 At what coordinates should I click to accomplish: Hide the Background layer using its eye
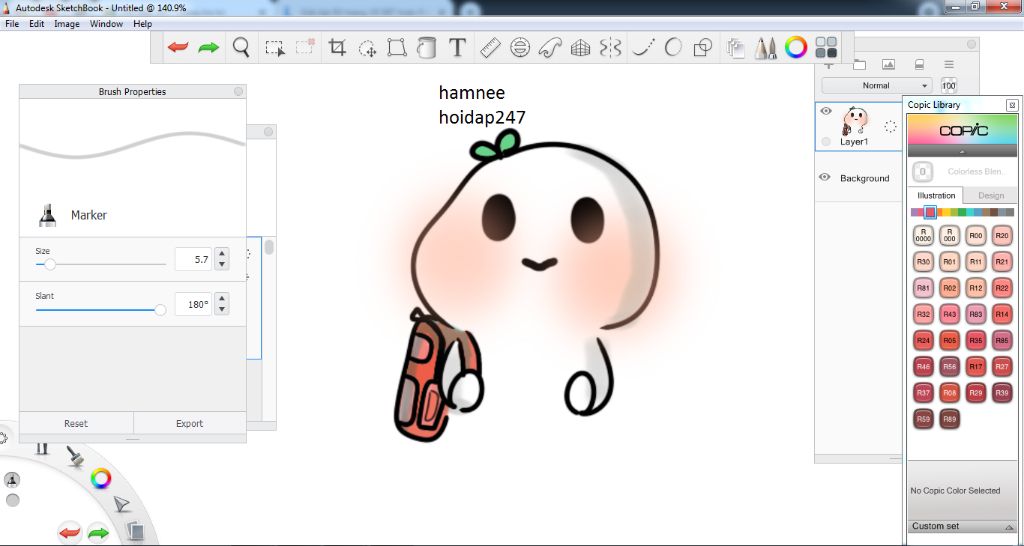click(824, 177)
